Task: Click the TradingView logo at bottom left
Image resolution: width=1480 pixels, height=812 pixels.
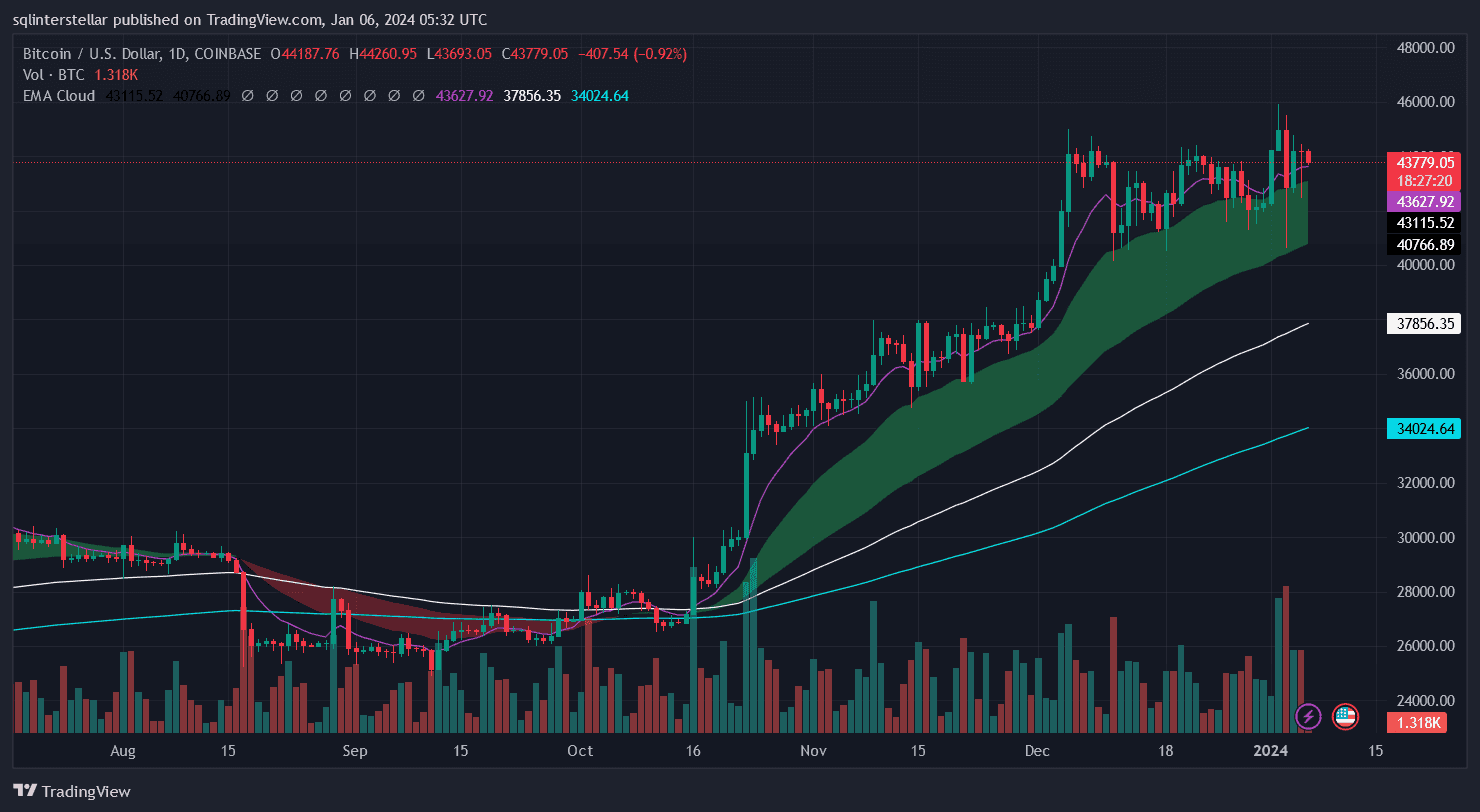Action: (x=72, y=791)
